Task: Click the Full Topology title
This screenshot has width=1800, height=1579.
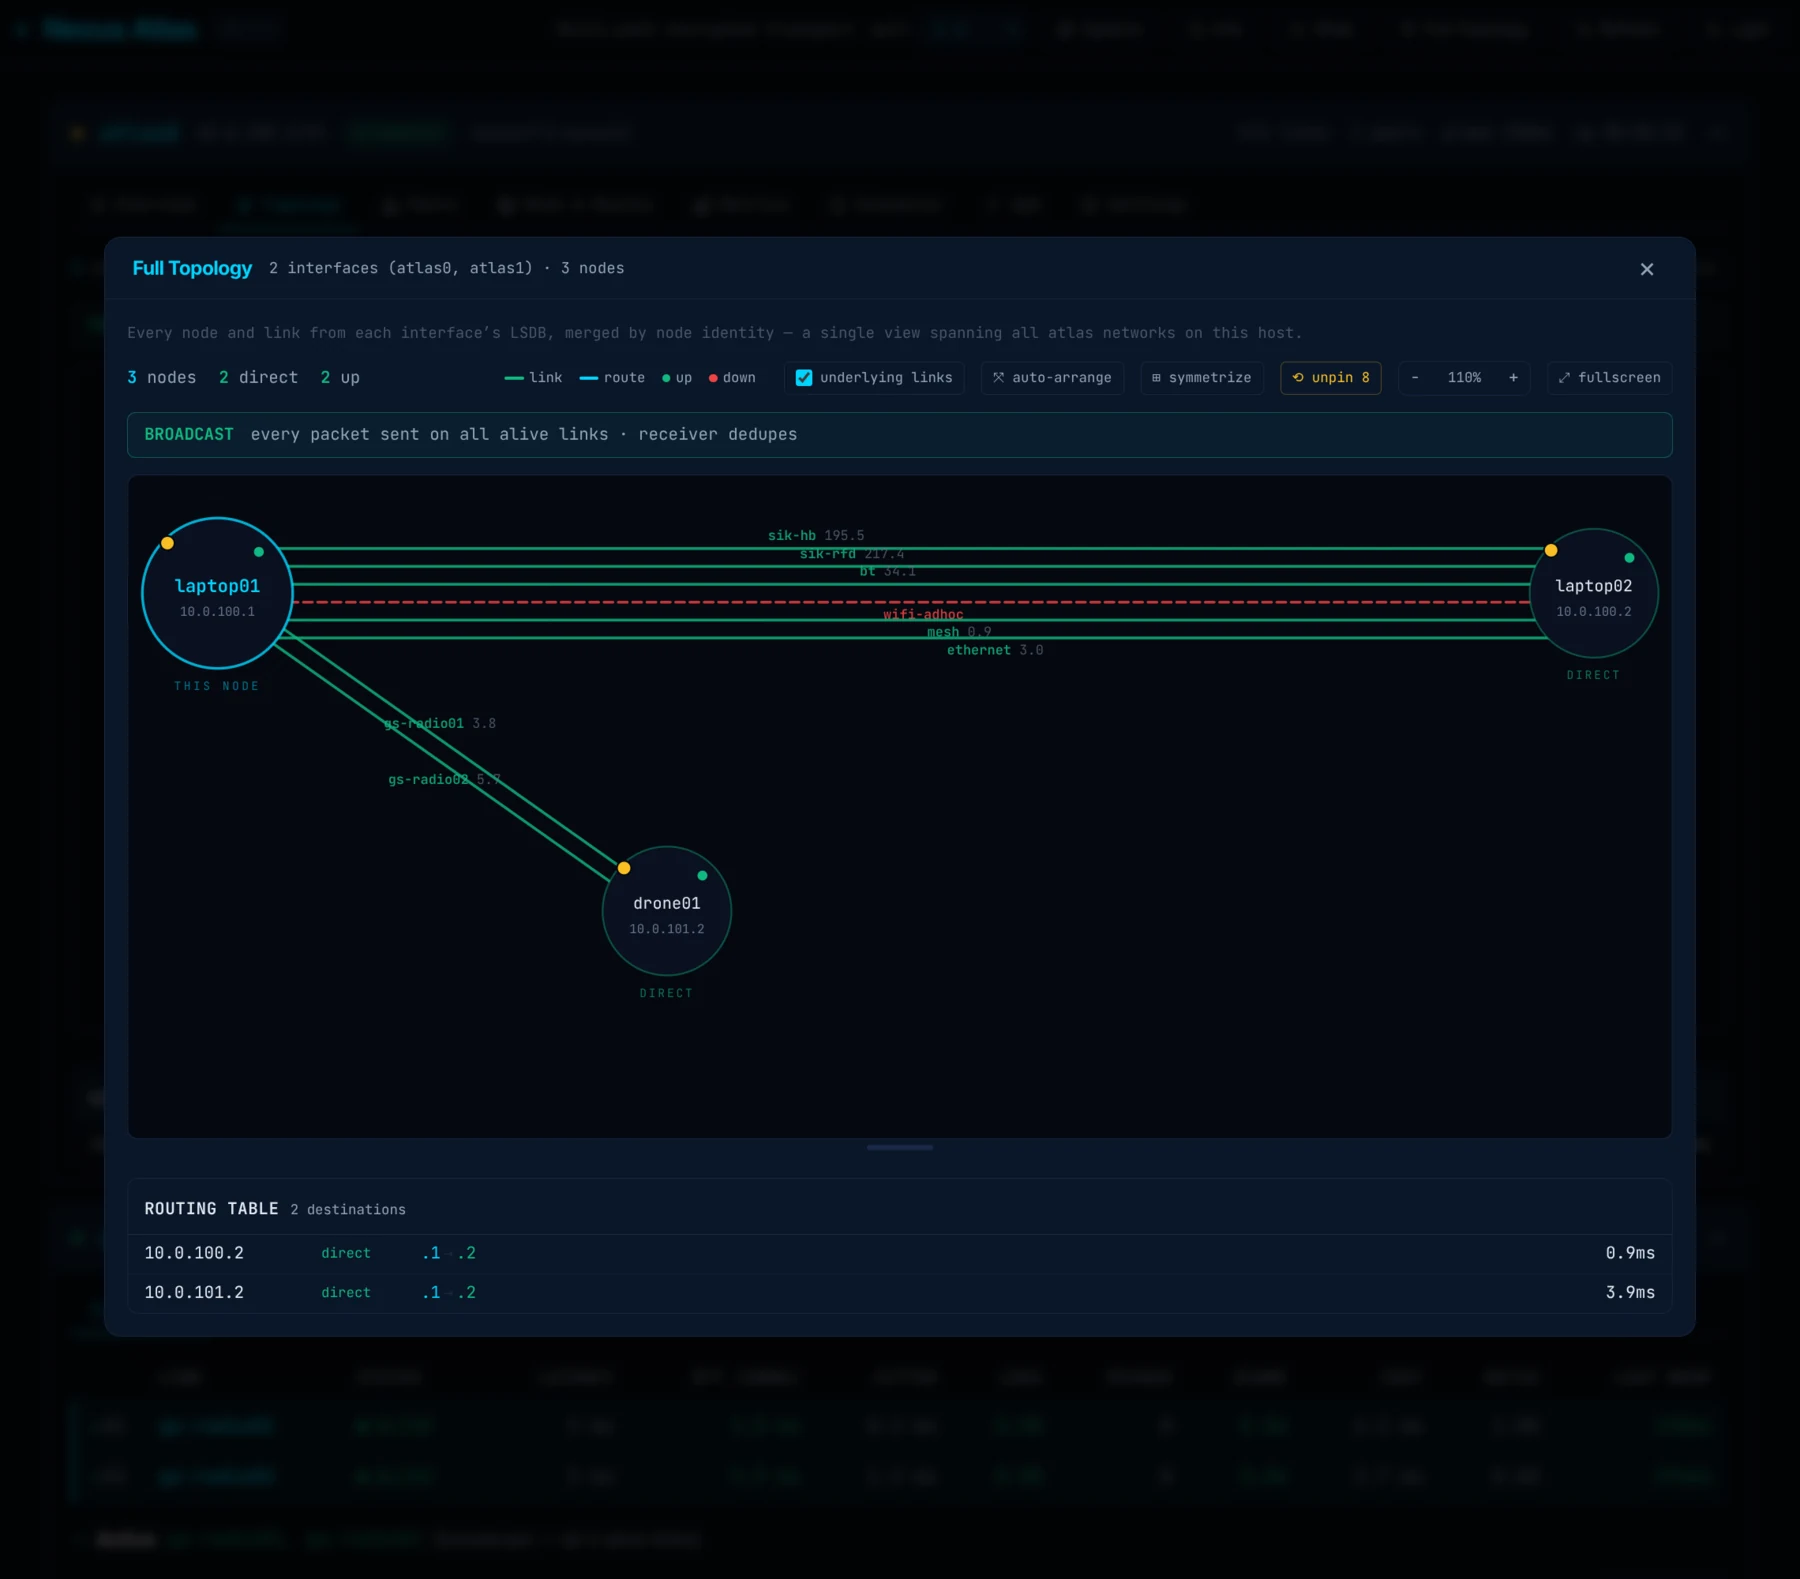Action: pyautogui.click(x=192, y=268)
